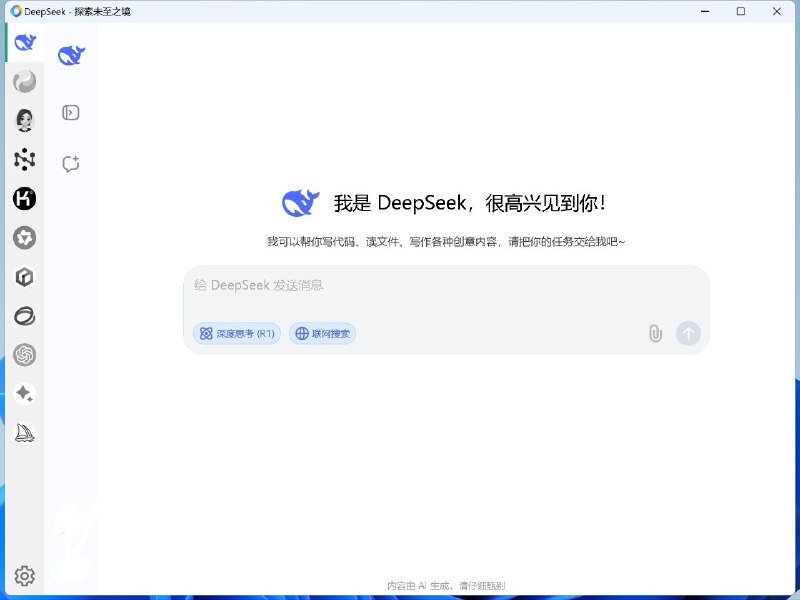
Task: Switch to the hexagon-badge assistant in the sidebar
Action: point(24,277)
